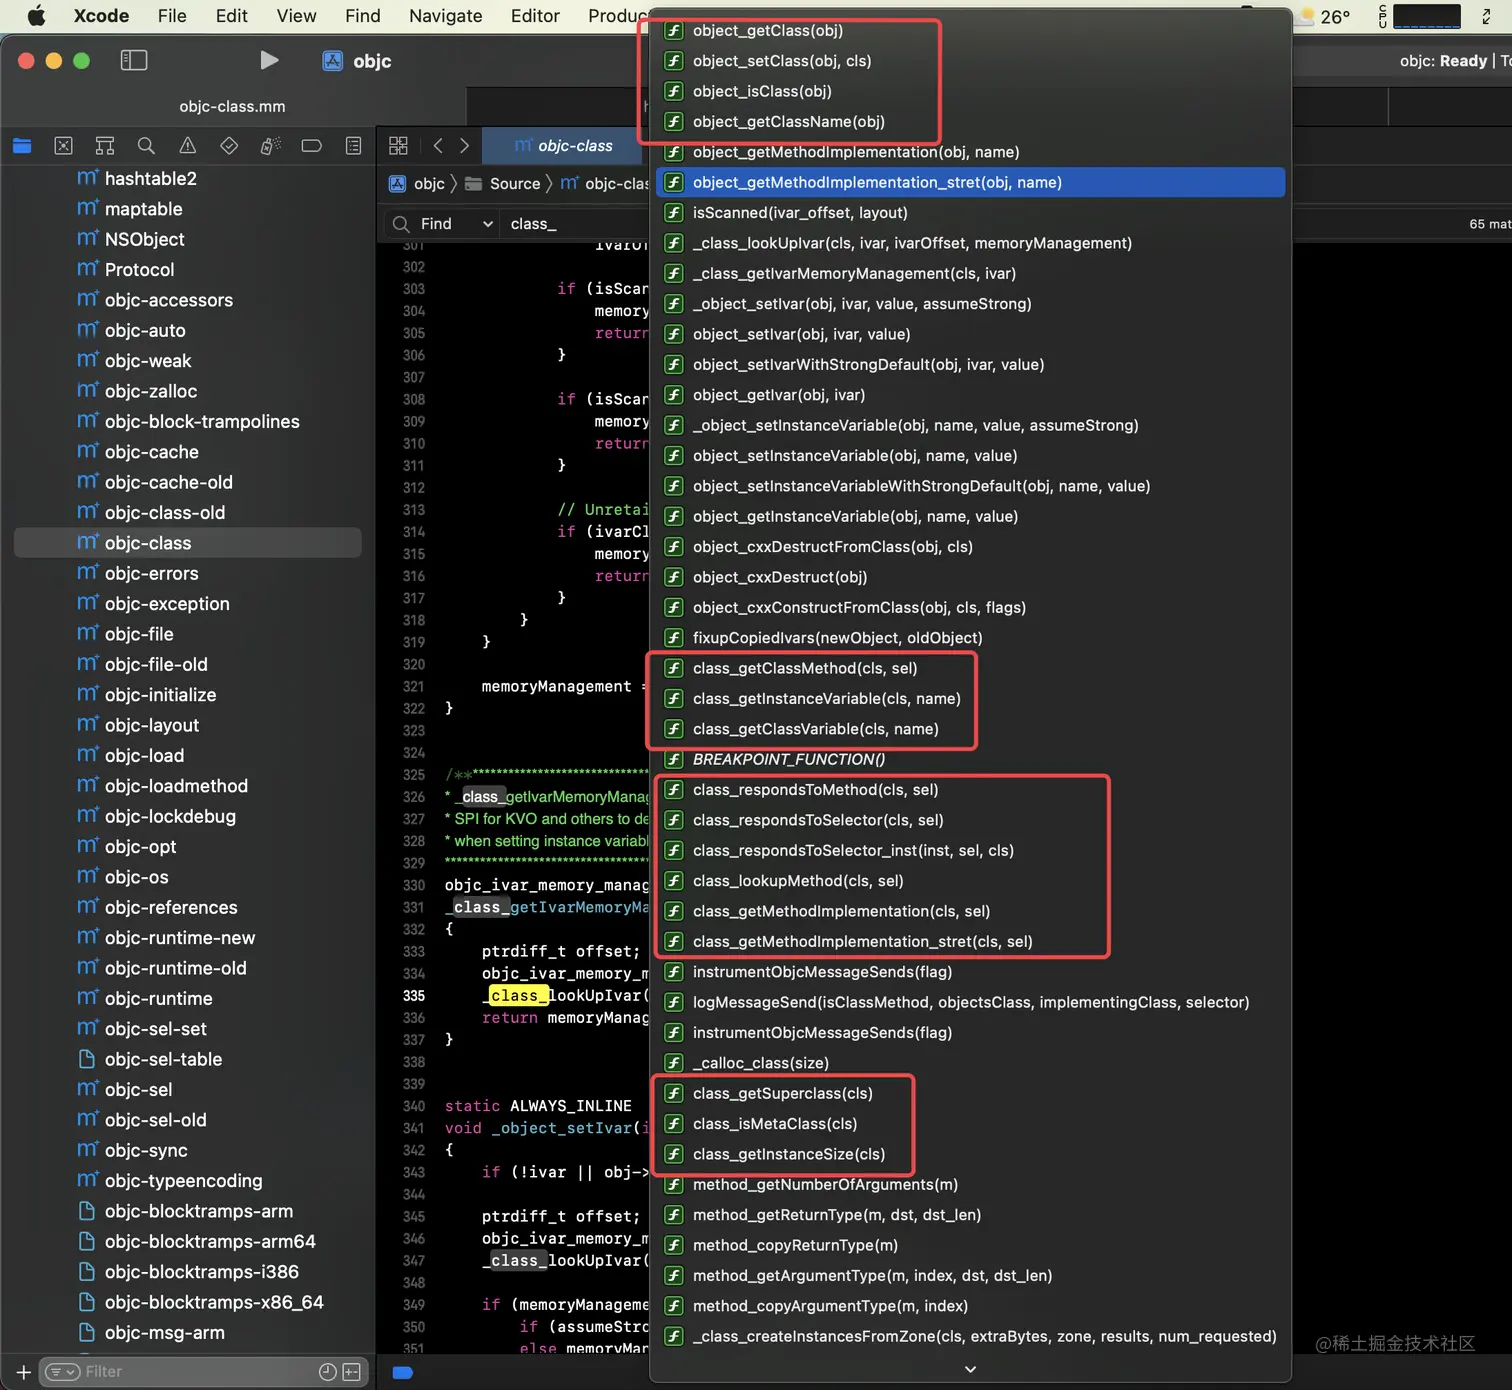Open the Xcode menu
The height and width of the screenshot is (1390, 1512).
101,16
